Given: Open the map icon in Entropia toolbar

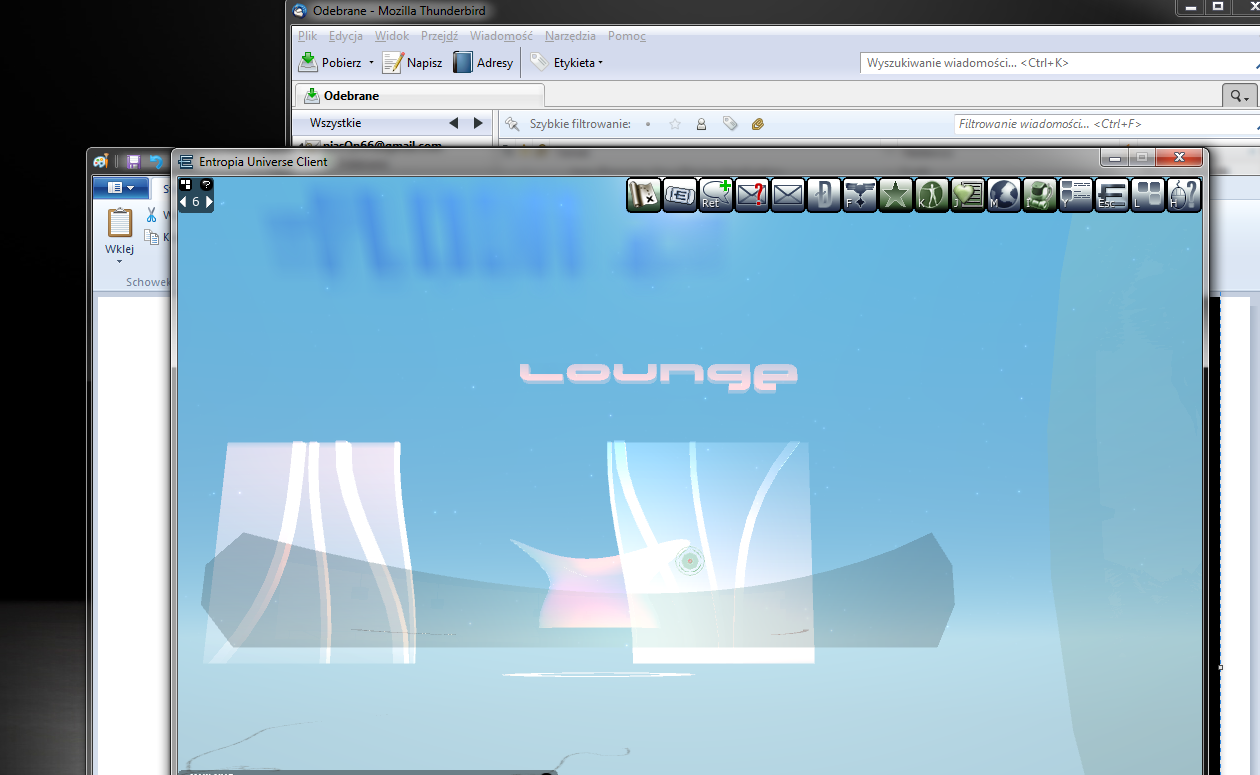Looking at the screenshot, I should click(643, 195).
